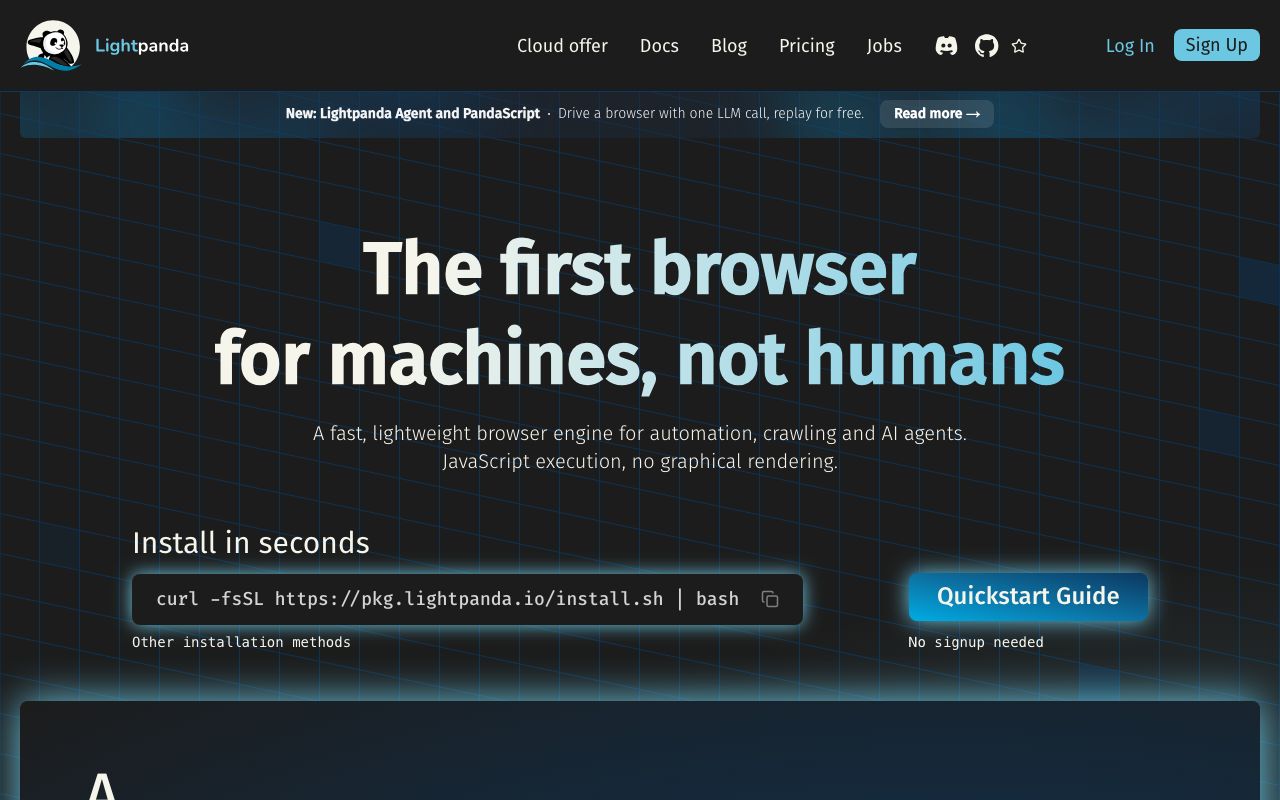
Task: Click the Lightpanda brand name text
Action: (x=142, y=45)
